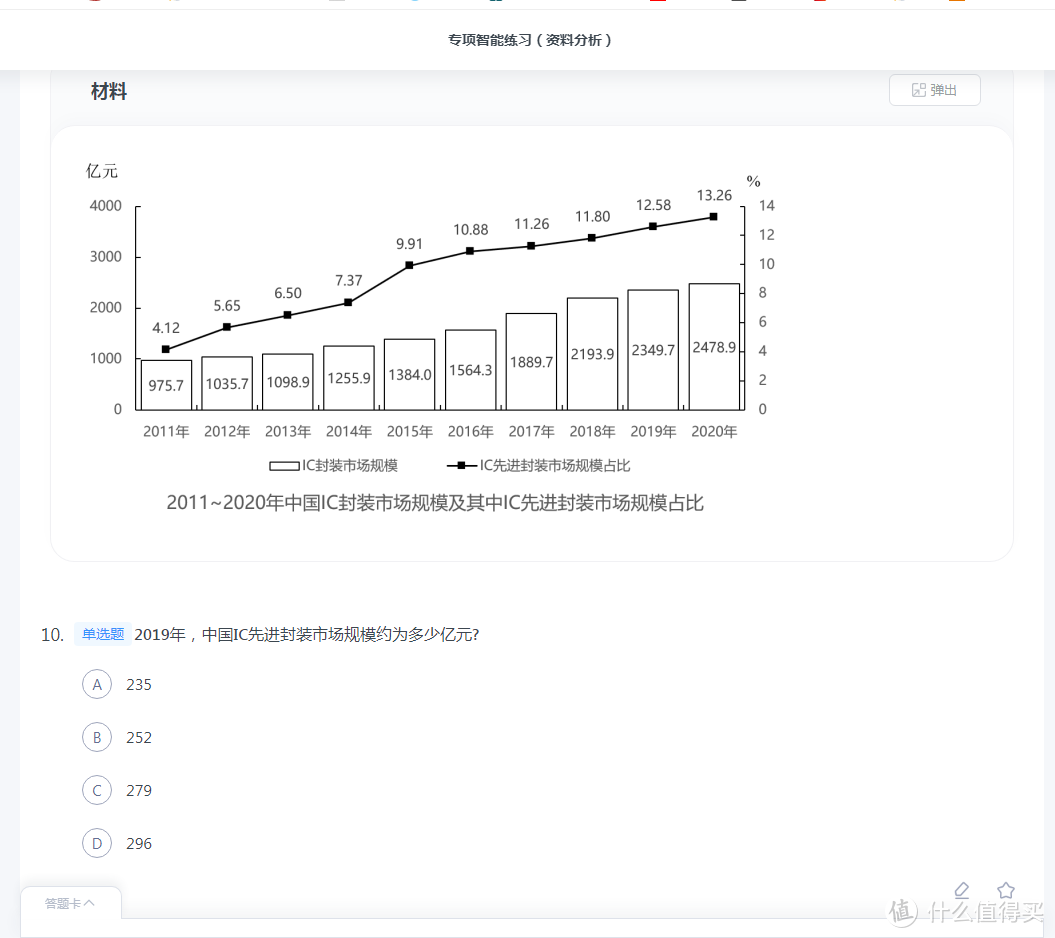This screenshot has width=1055, height=938.
Task: Select answer option A 235
Action: point(97,684)
